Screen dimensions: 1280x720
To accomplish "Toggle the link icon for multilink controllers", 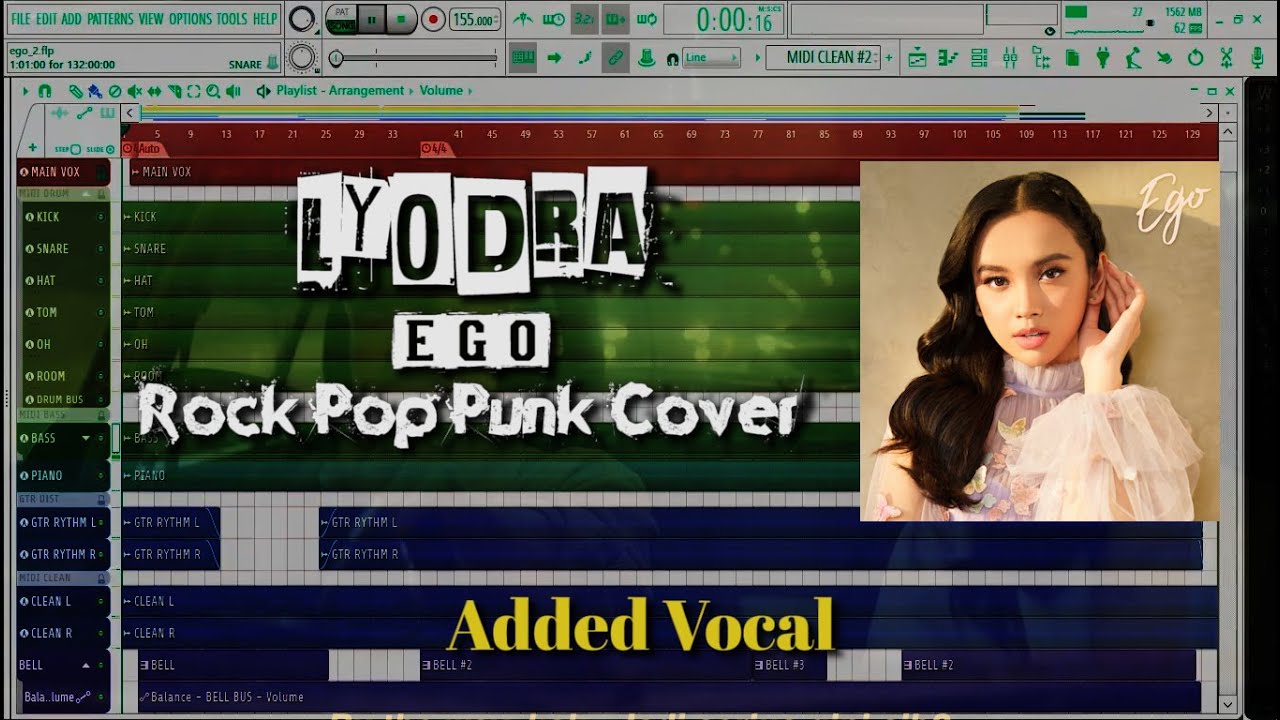I will coord(616,58).
